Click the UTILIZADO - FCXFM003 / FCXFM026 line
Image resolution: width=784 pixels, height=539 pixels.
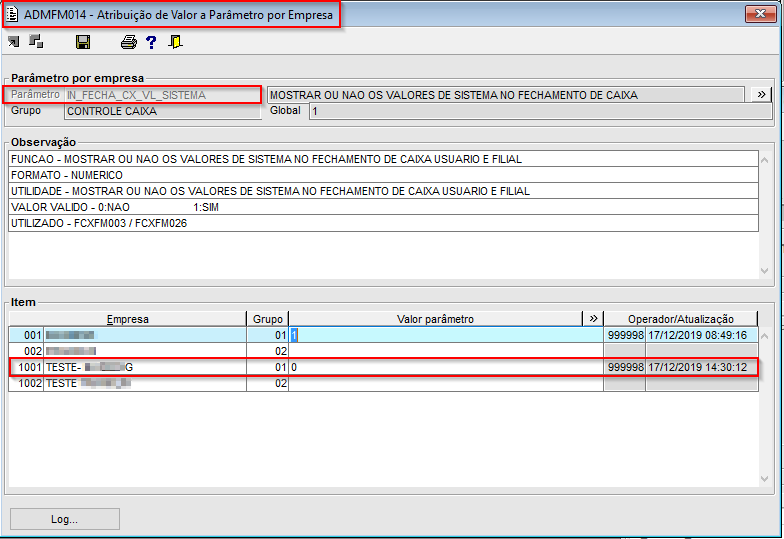click(384, 223)
